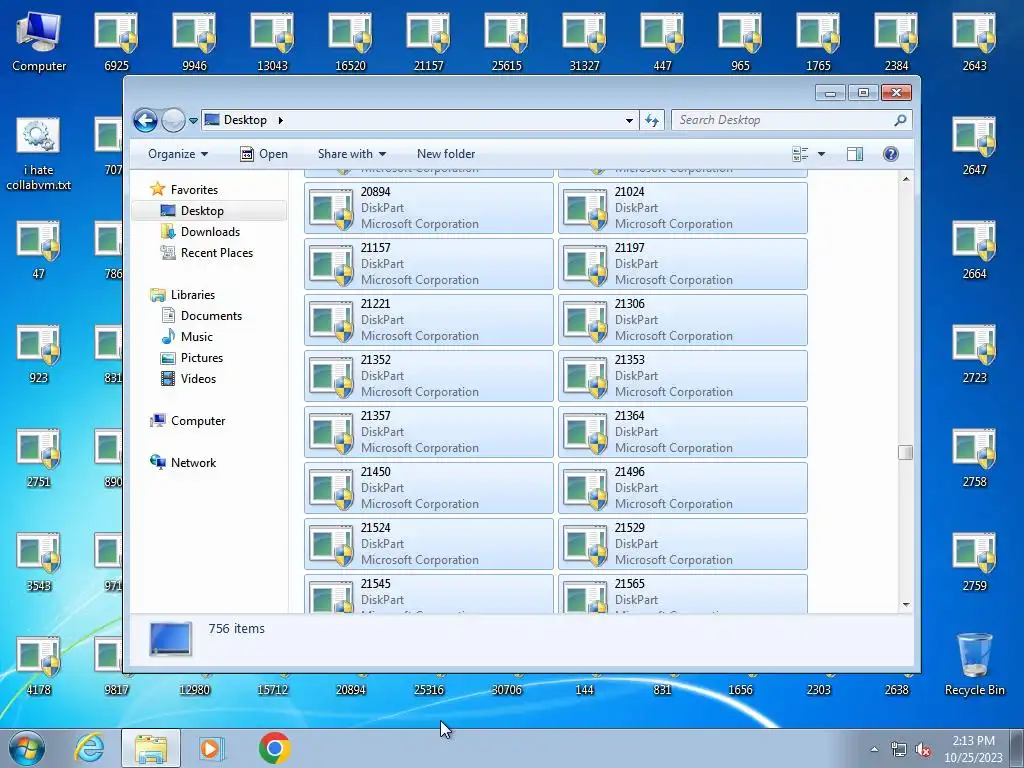Select the 21524 DiskPart file tile

428,544
